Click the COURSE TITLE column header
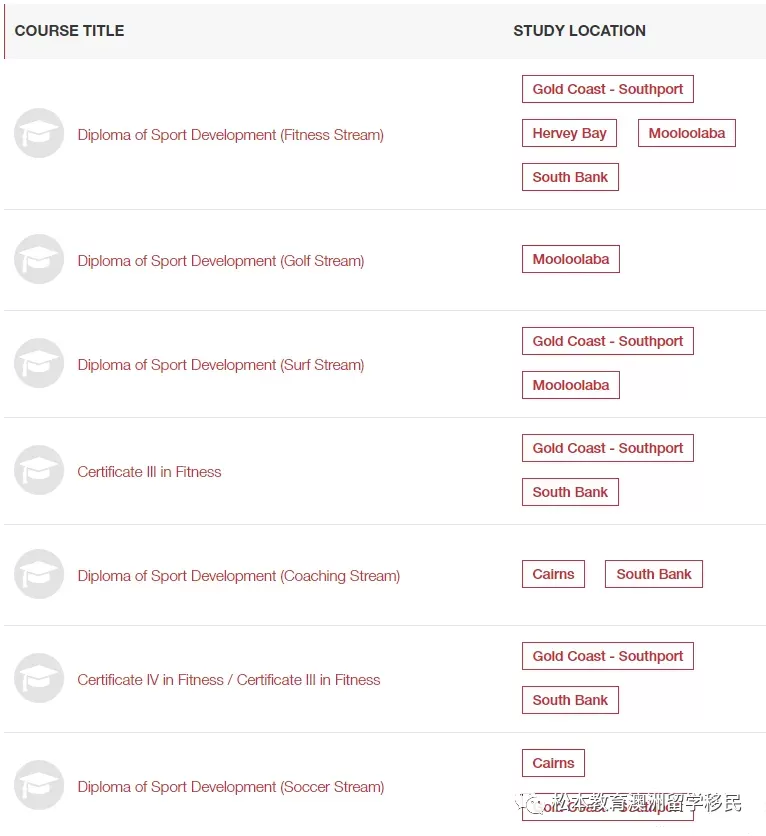The width and height of the screenshot is (766, 836). [69, 31]
